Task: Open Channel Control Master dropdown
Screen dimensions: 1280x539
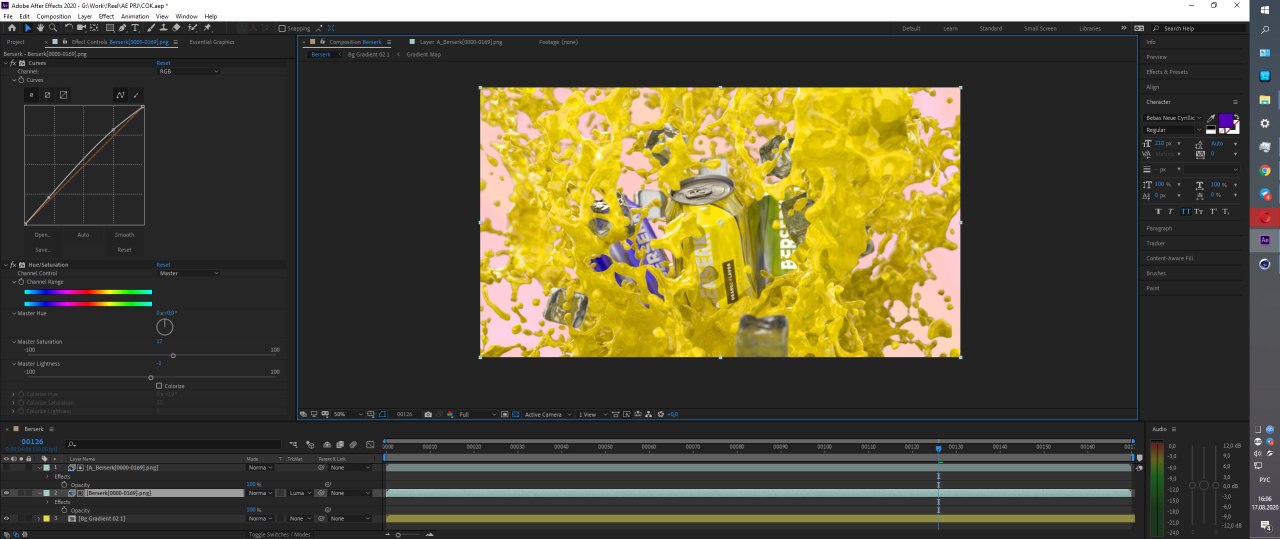Action: click(188, 273)
